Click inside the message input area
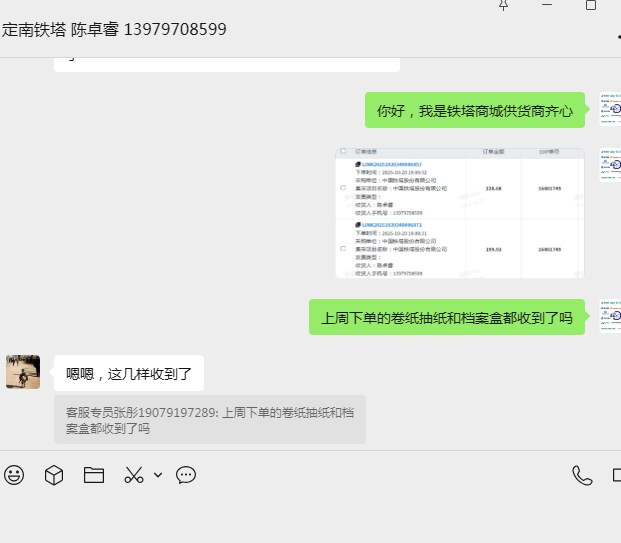This screenshot has width=621, height=543. pos(300,515)
